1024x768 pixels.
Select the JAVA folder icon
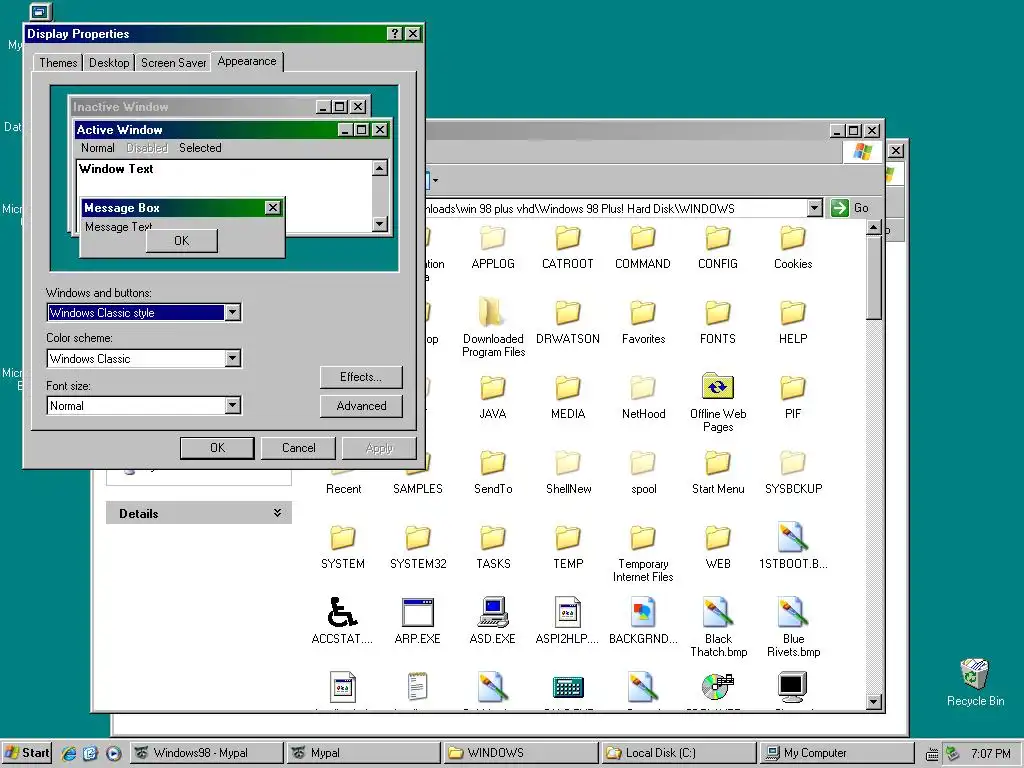(492, 389)
